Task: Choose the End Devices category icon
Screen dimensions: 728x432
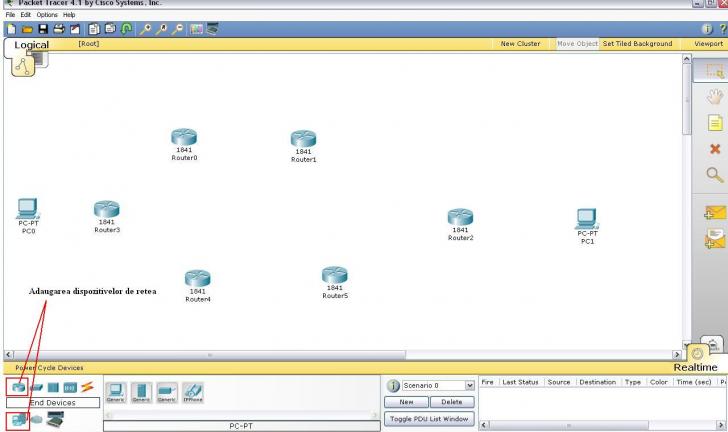Action: tap(19, 421)
